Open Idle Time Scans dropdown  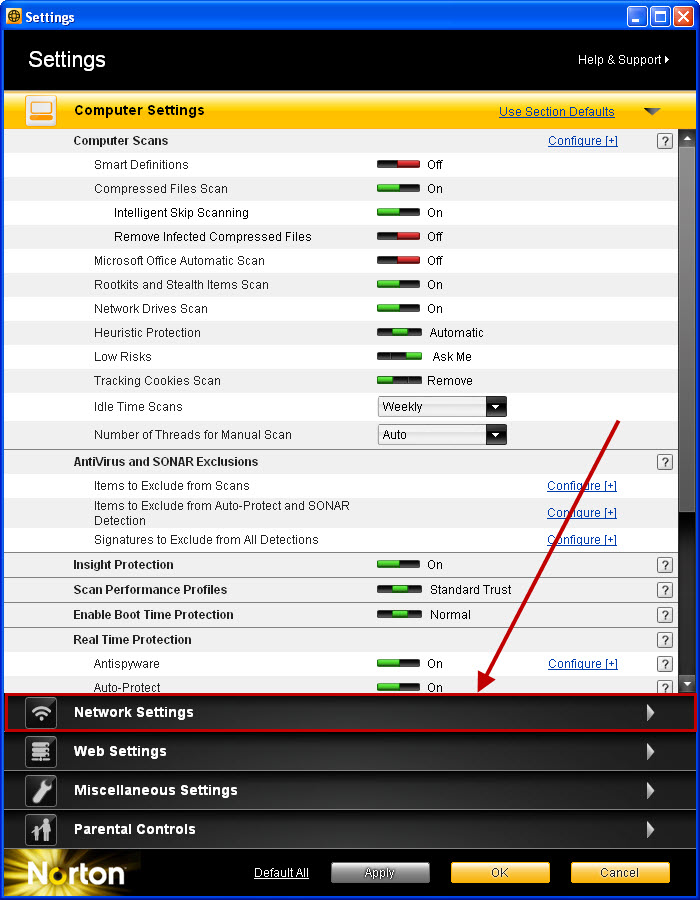point(442,406)
